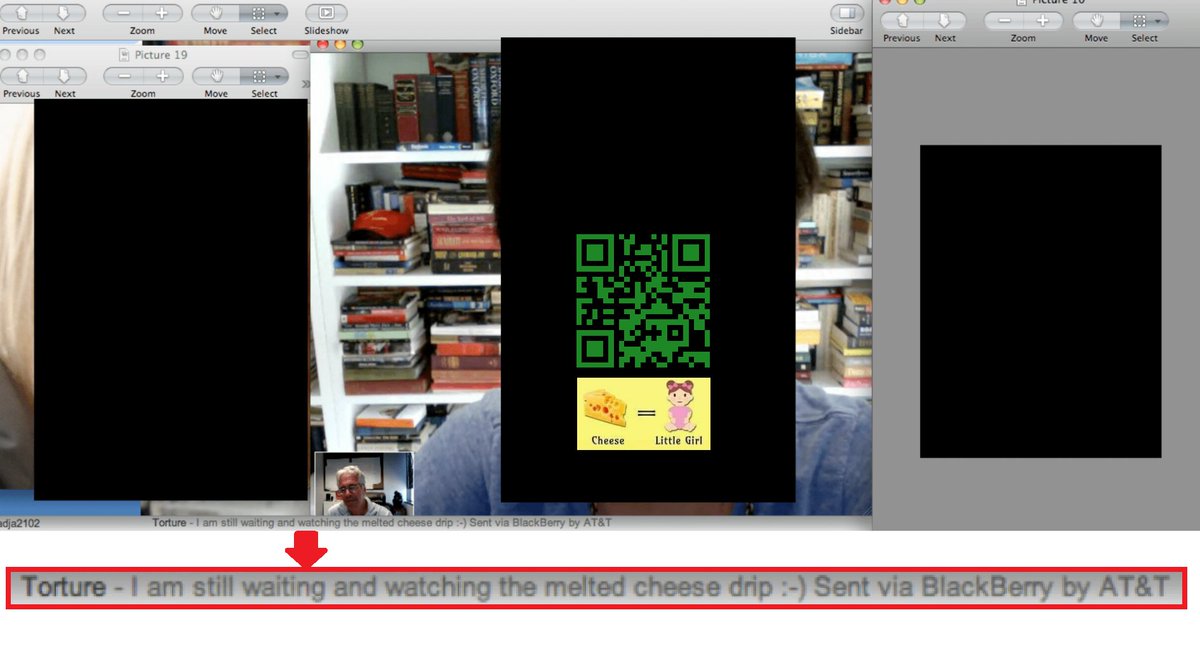Zoom out with minus in Picture 19 window
The height and width of the screenshot is (650, 1200).
click(x=123, y=76)
